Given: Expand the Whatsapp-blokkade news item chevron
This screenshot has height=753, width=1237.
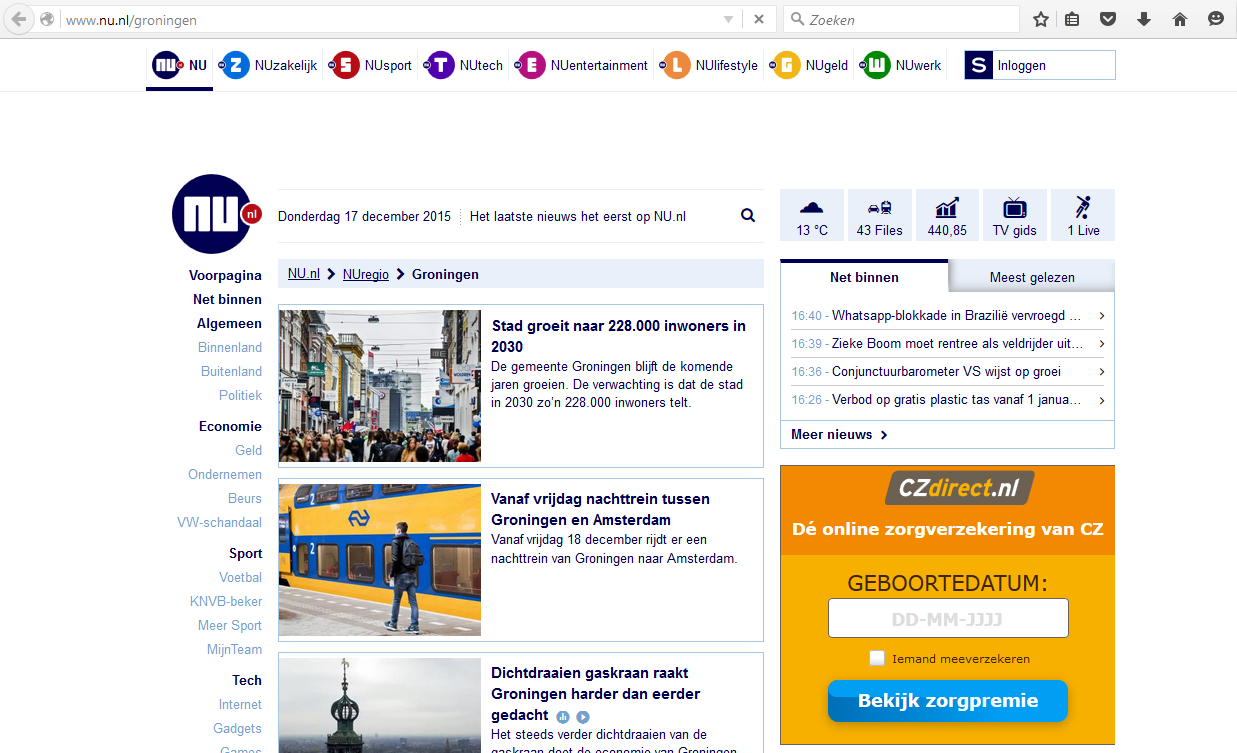Looking at the screenshot, I should (1102, 314).
